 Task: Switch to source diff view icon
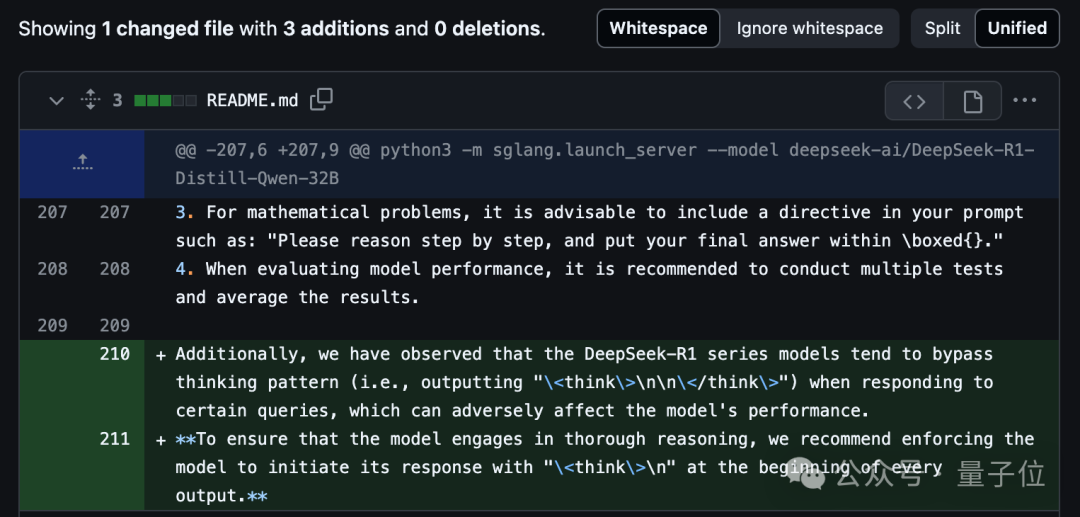point(914,101)
